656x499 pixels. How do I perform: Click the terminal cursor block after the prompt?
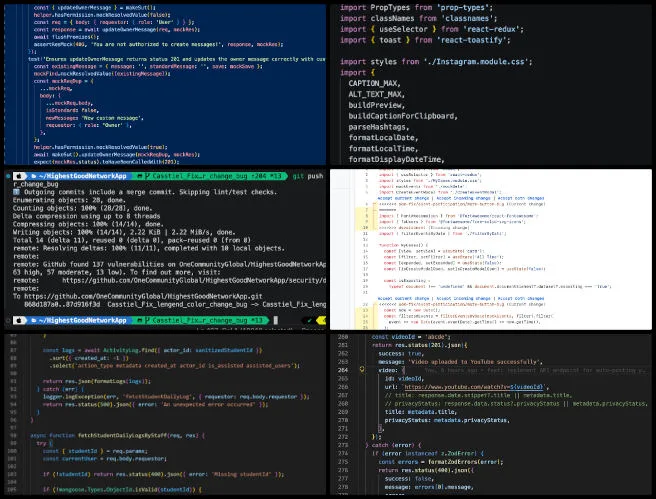pos(275,320)
